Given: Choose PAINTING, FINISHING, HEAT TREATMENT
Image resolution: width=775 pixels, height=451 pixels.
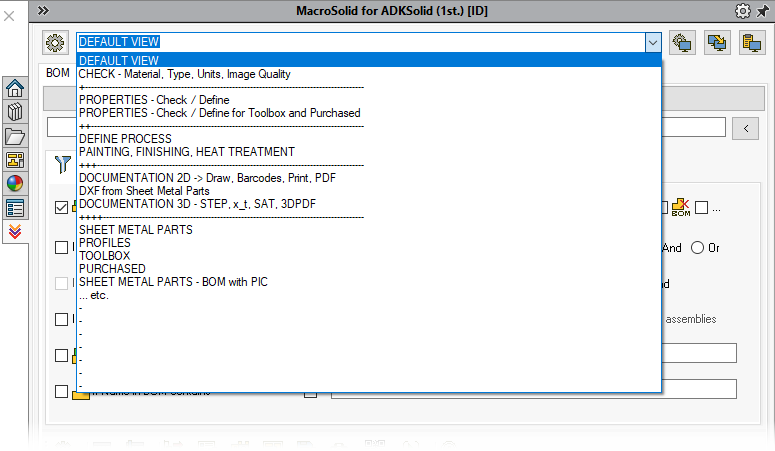Looking at the screenshot, I should 369,152.
